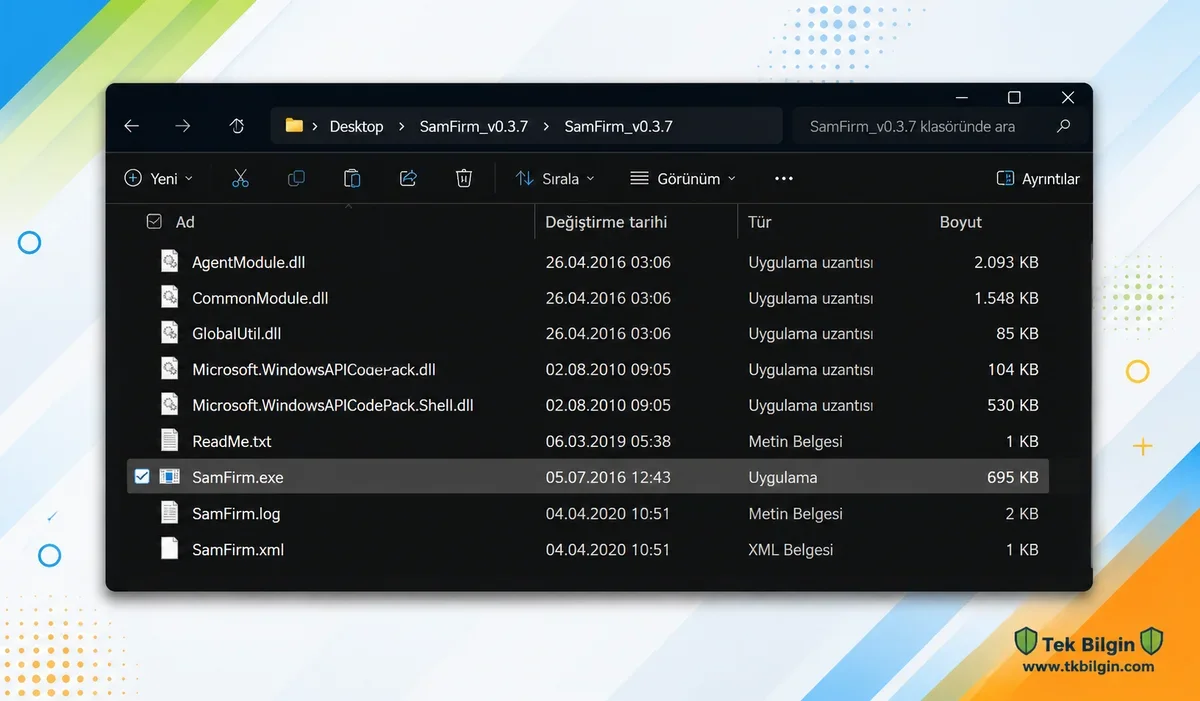This screenshot has width=1200, height=701.
Task: Select SamFirm.exe file name
Action: [x=238, y=477]
